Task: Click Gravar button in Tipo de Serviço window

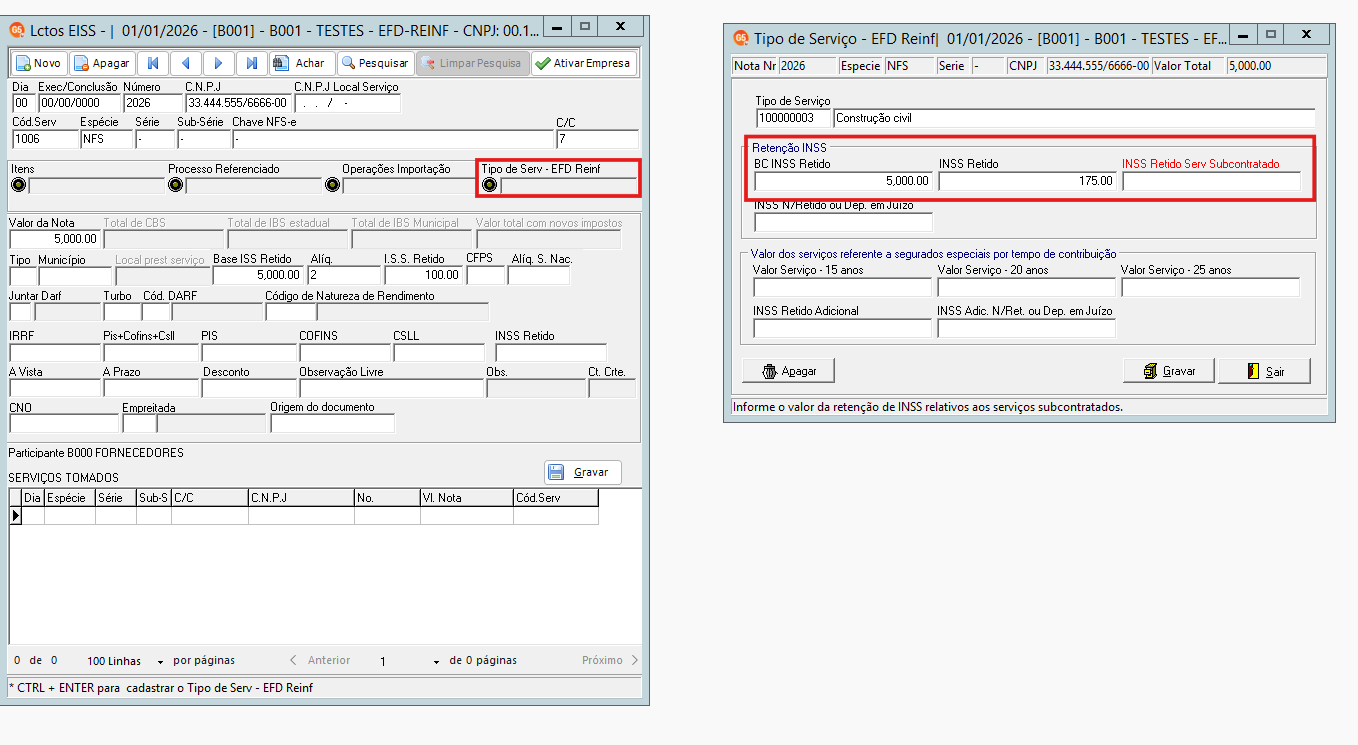Action: click(x=1169, y=371)
